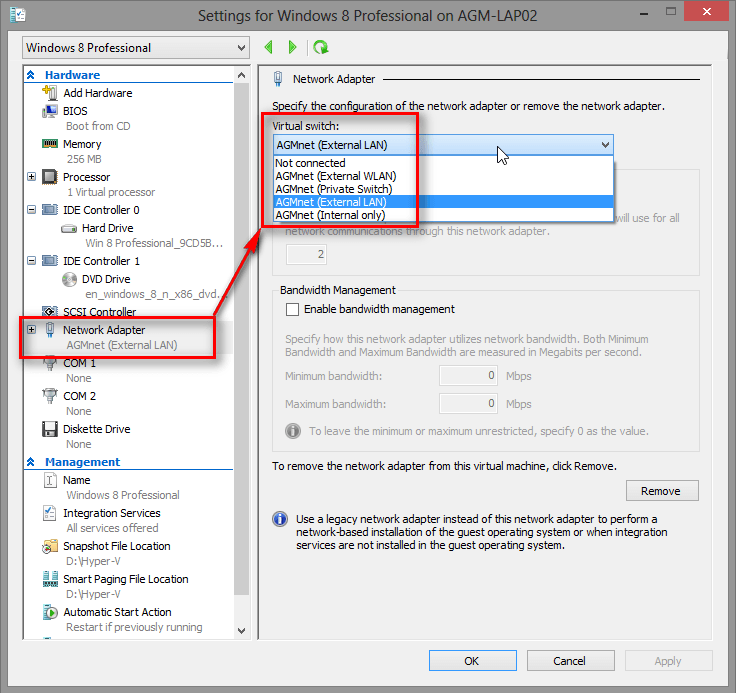This screenshot has height=693, width=736.
Task: Click the green back navigation arrow
Action: [268, 47]
